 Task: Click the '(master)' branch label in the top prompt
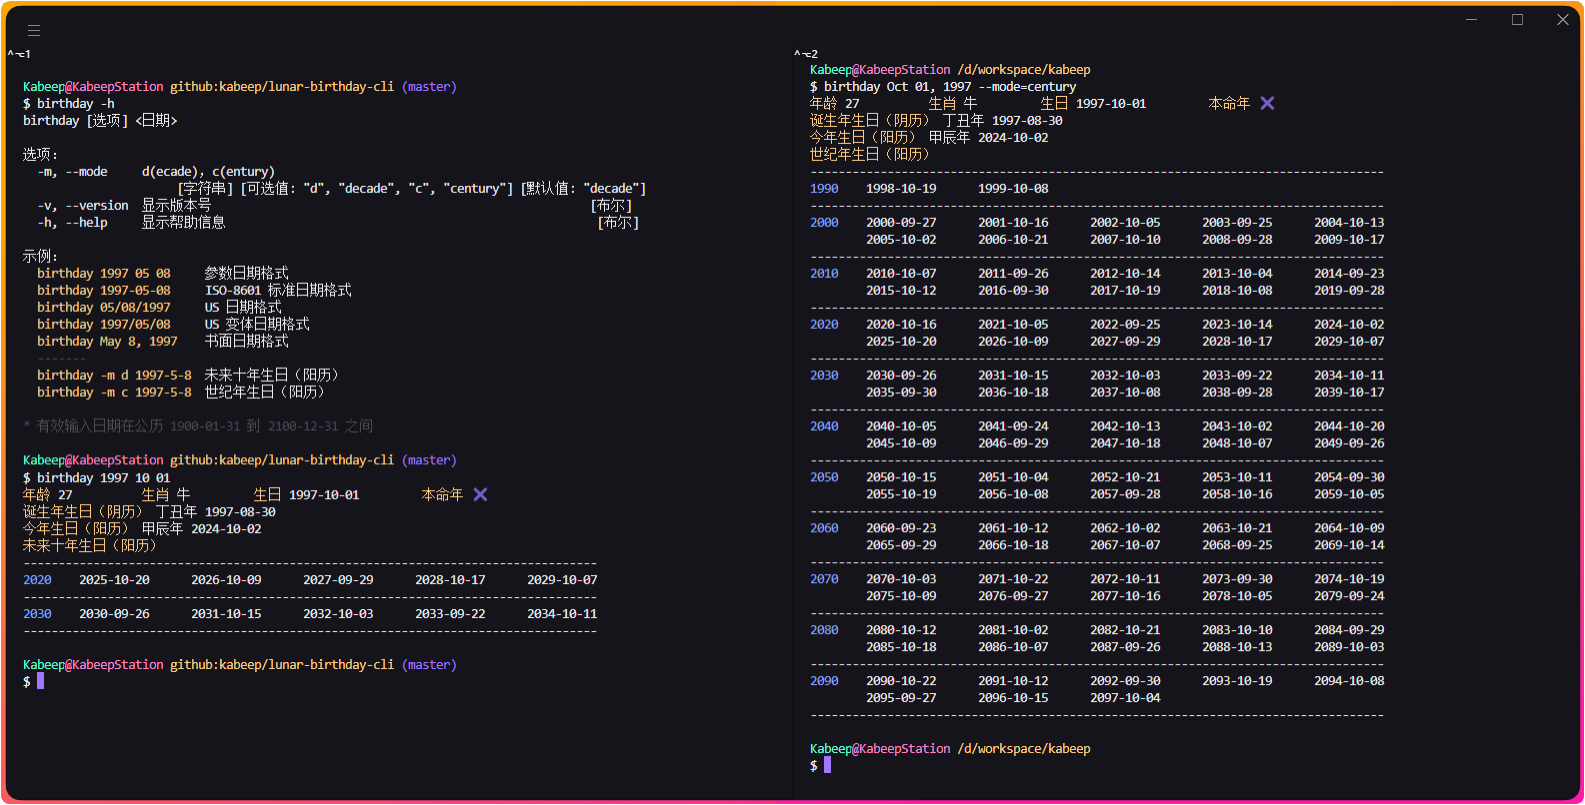429,87
